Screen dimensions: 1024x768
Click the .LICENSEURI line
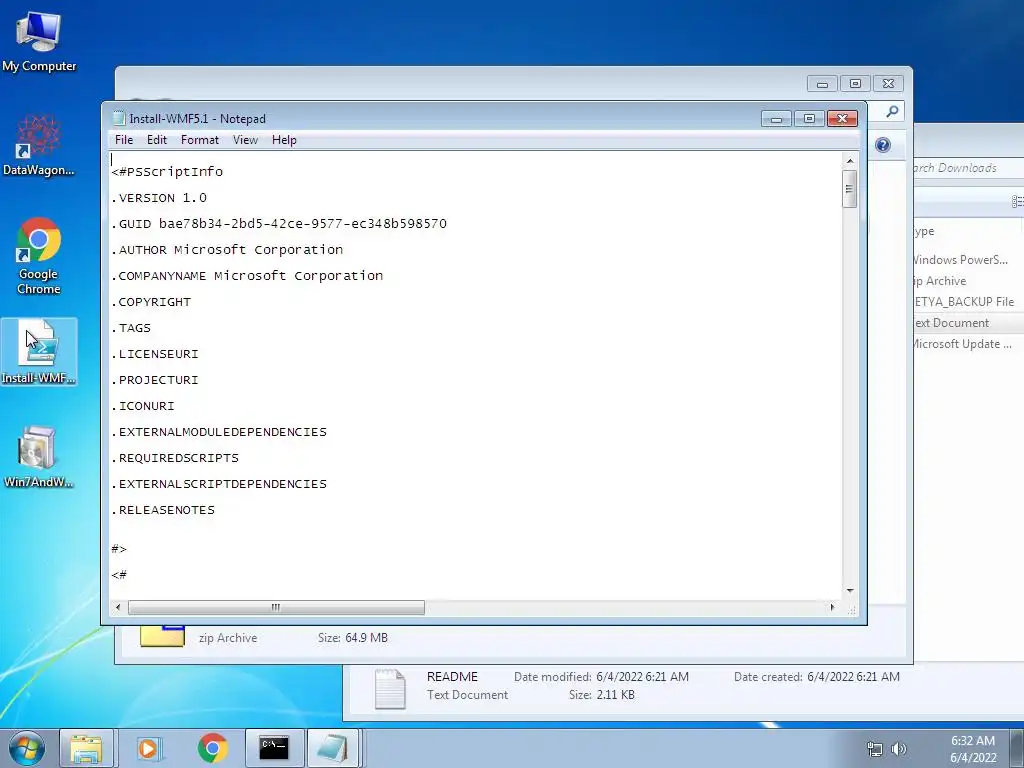point(155,354)
